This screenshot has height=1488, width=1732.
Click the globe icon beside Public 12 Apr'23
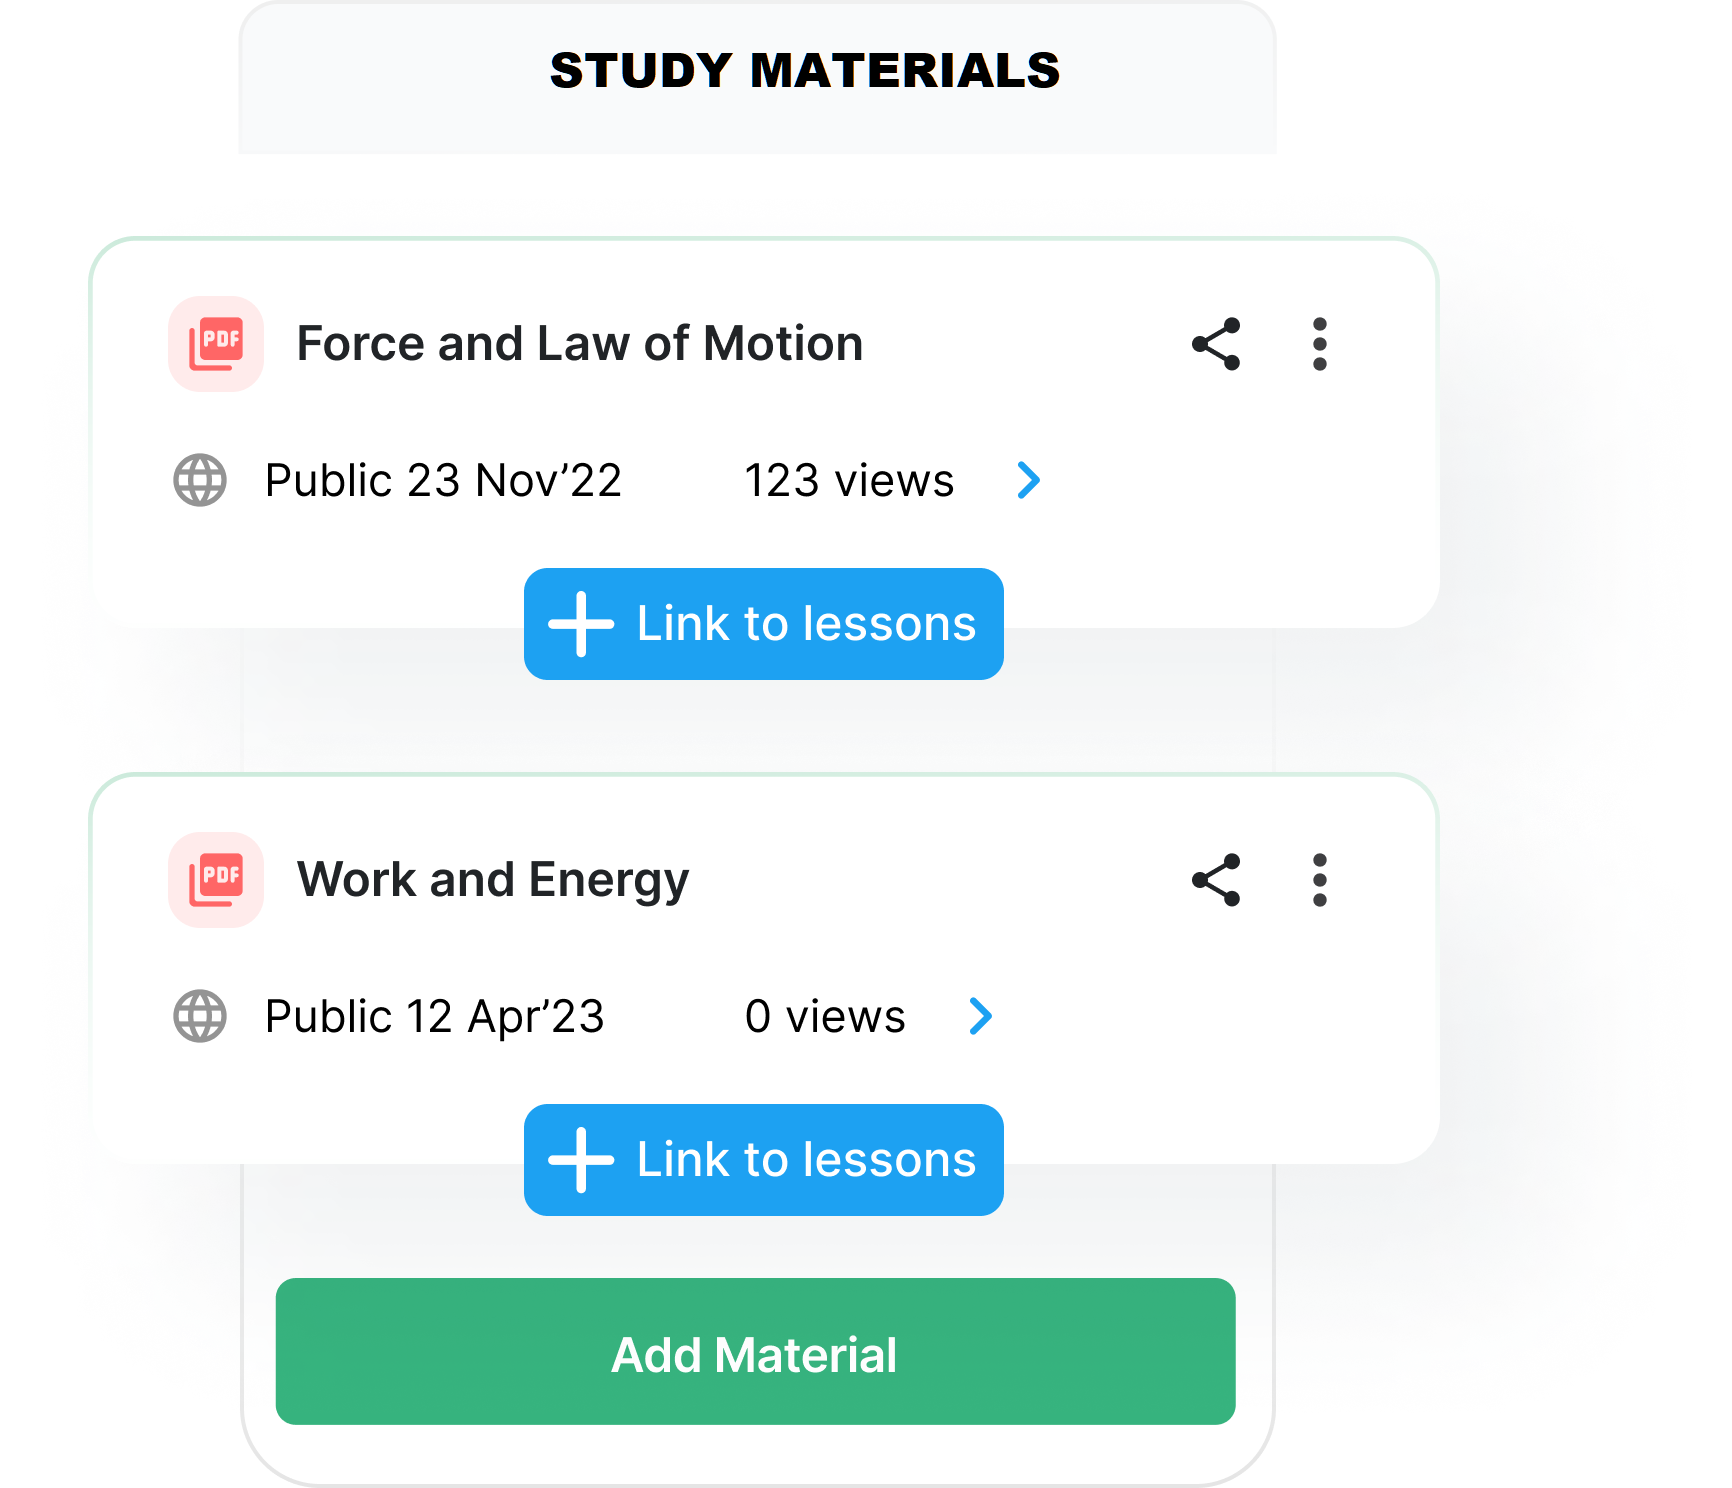point(200,1016)
